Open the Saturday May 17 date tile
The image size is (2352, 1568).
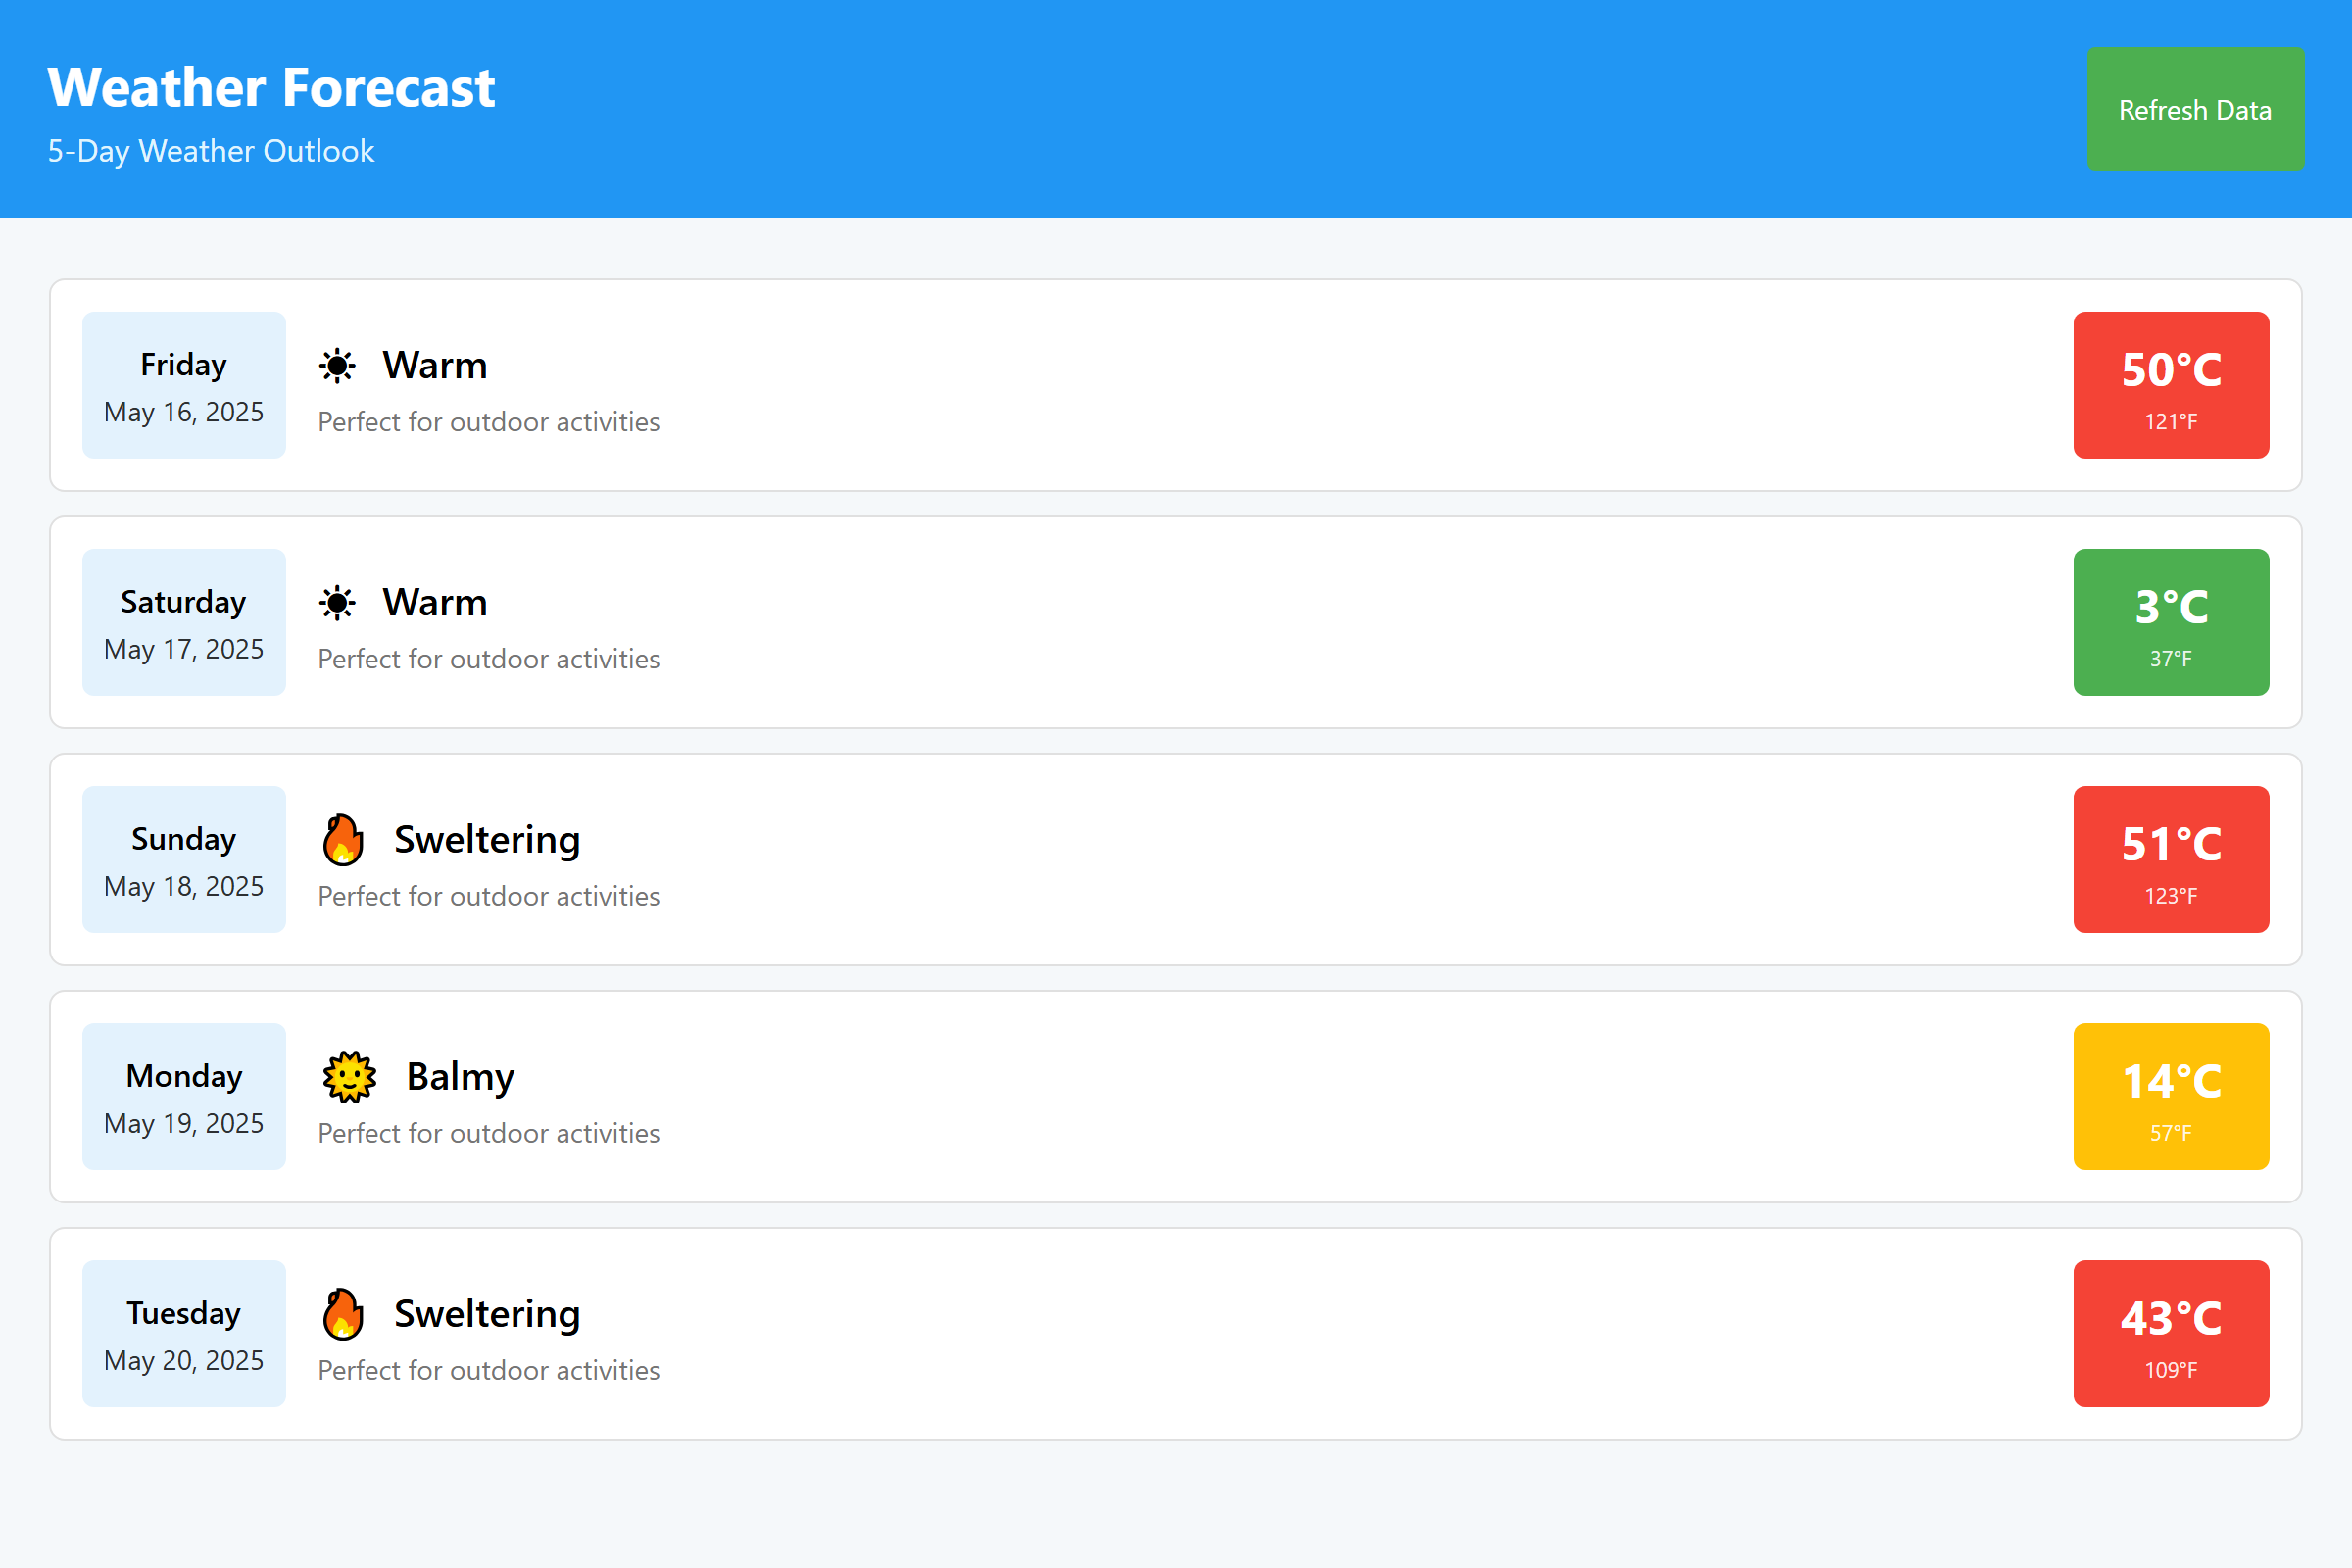pyautogui.click(x=184, y=622)
